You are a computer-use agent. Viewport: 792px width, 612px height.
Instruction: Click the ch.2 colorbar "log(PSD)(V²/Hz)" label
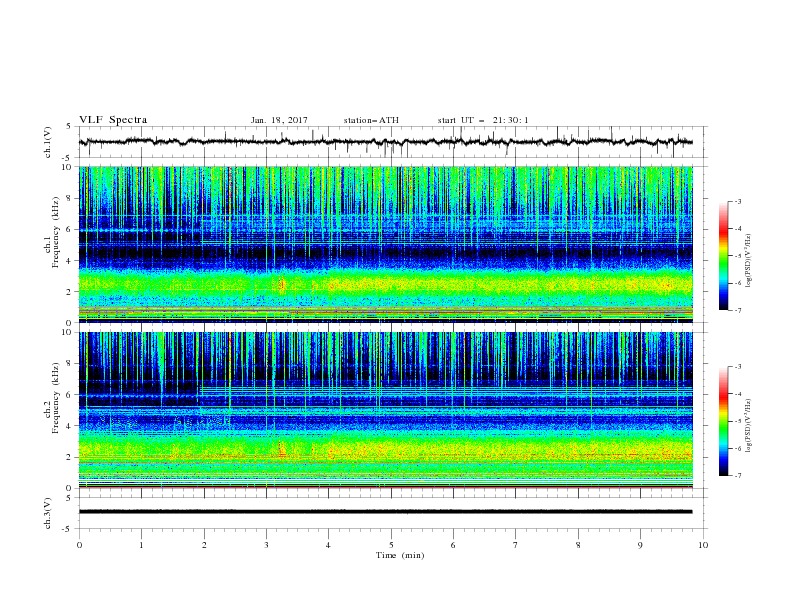tap(749, 426)
